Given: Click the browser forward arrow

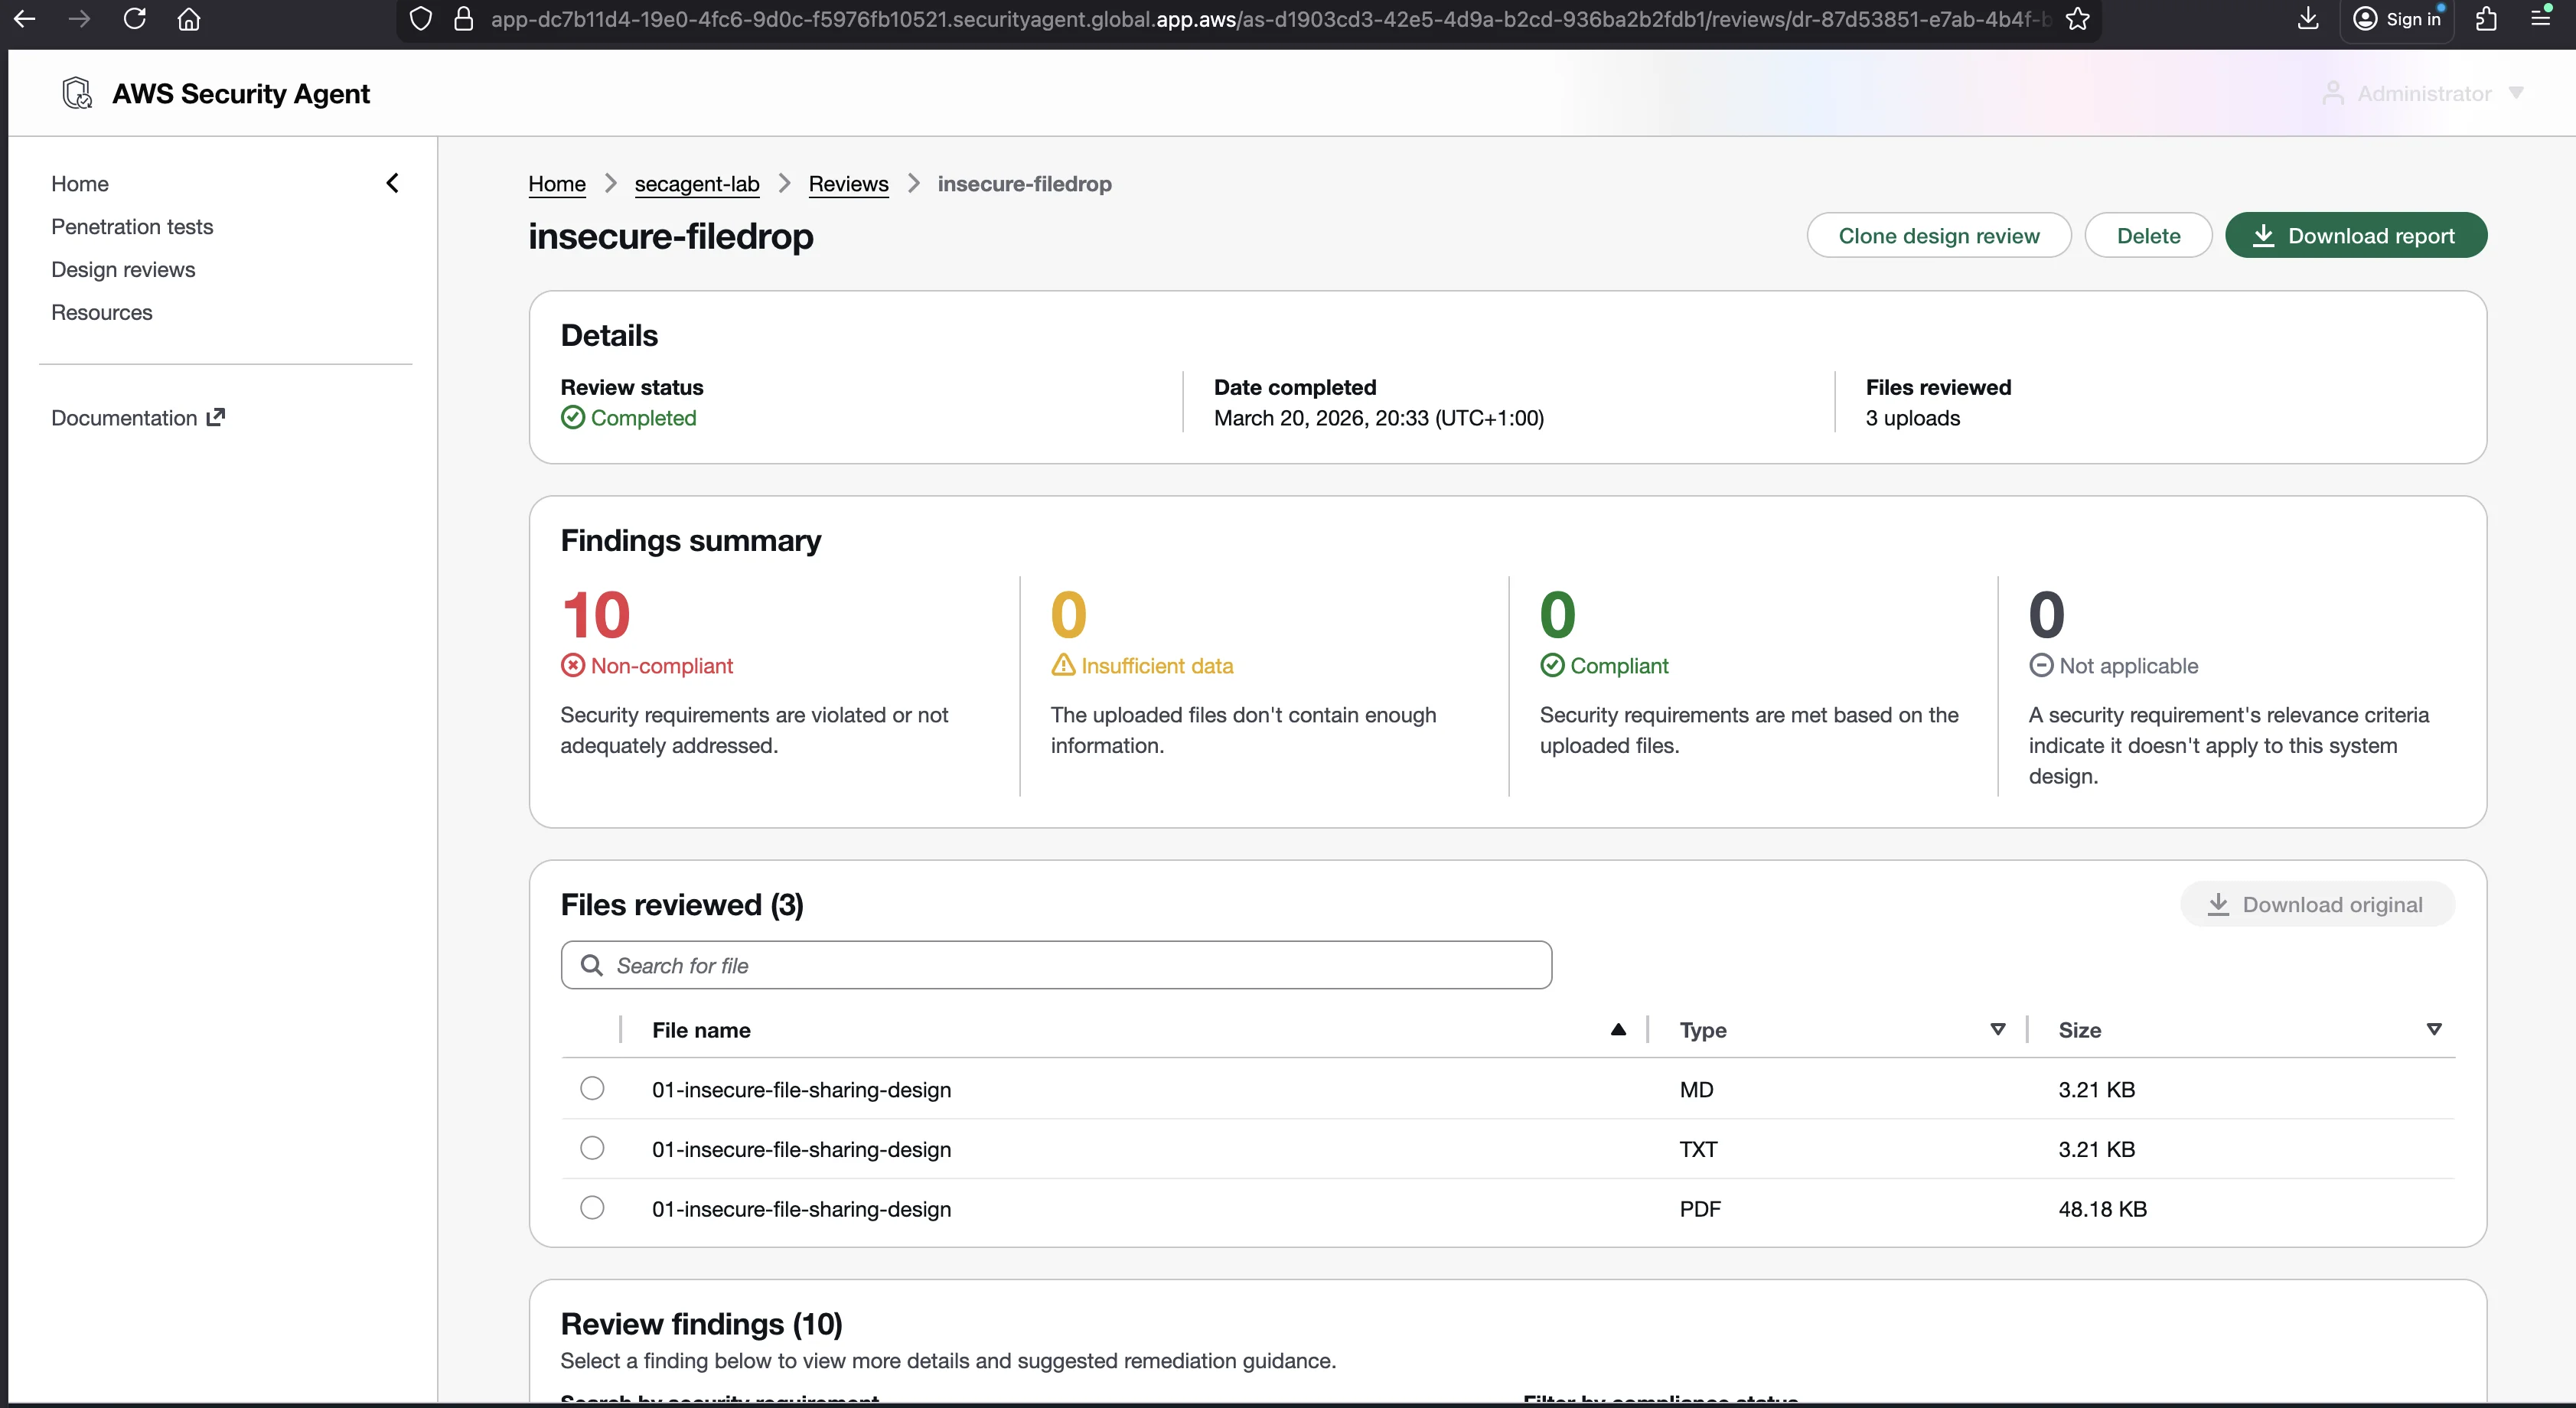Looking at the screenshot, I should point(79,18).
